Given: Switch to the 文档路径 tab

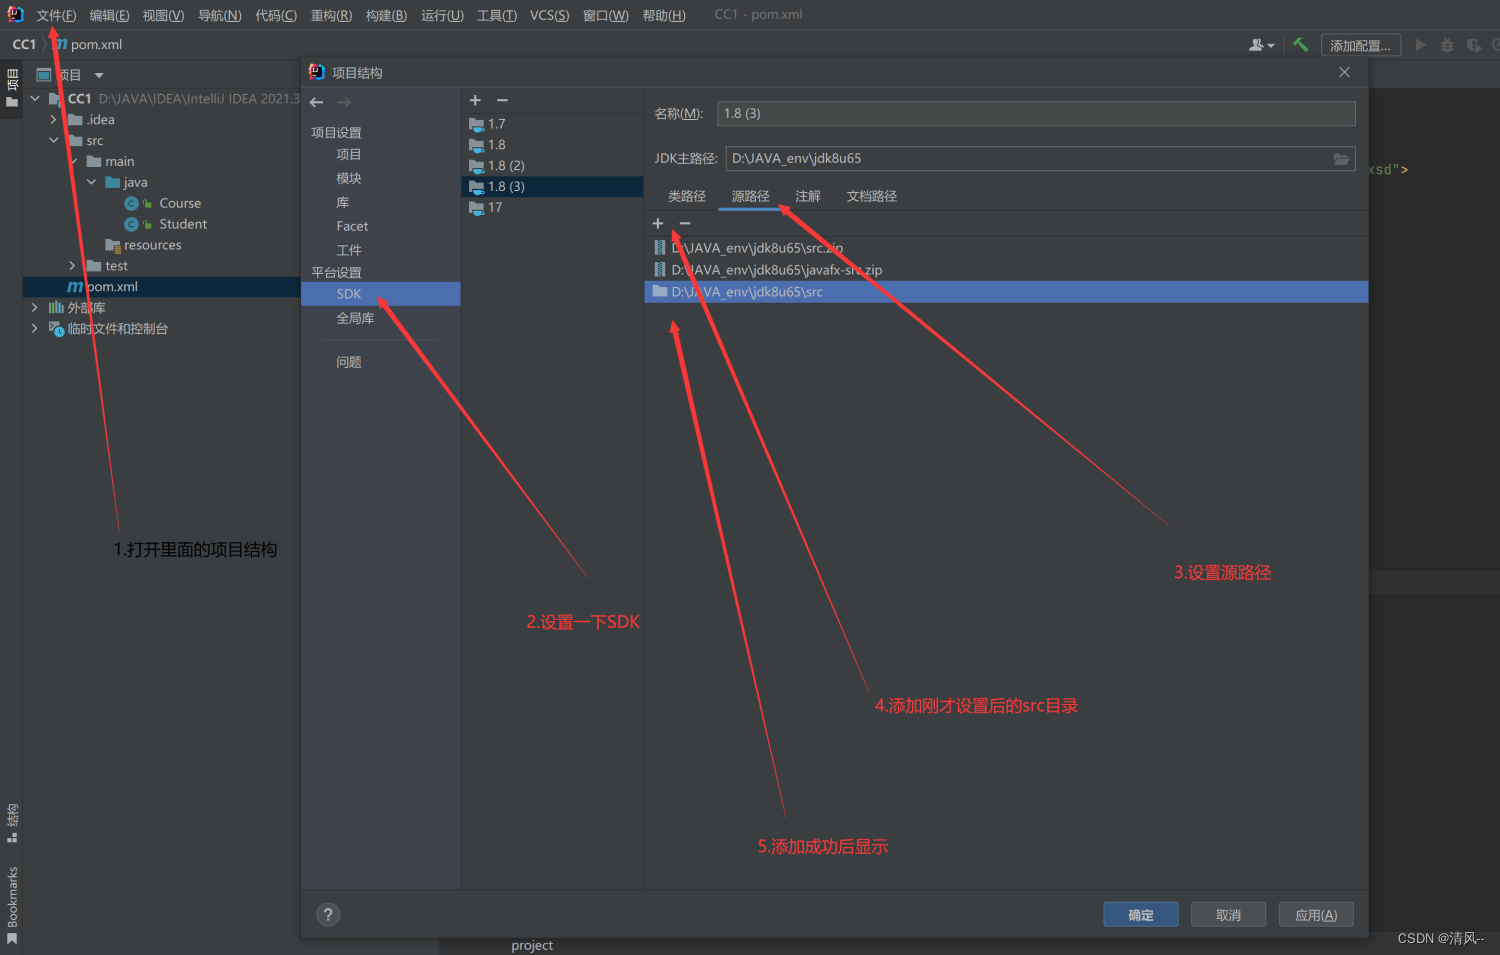Looking at the screenshot, I should click(x=872, y=196).
